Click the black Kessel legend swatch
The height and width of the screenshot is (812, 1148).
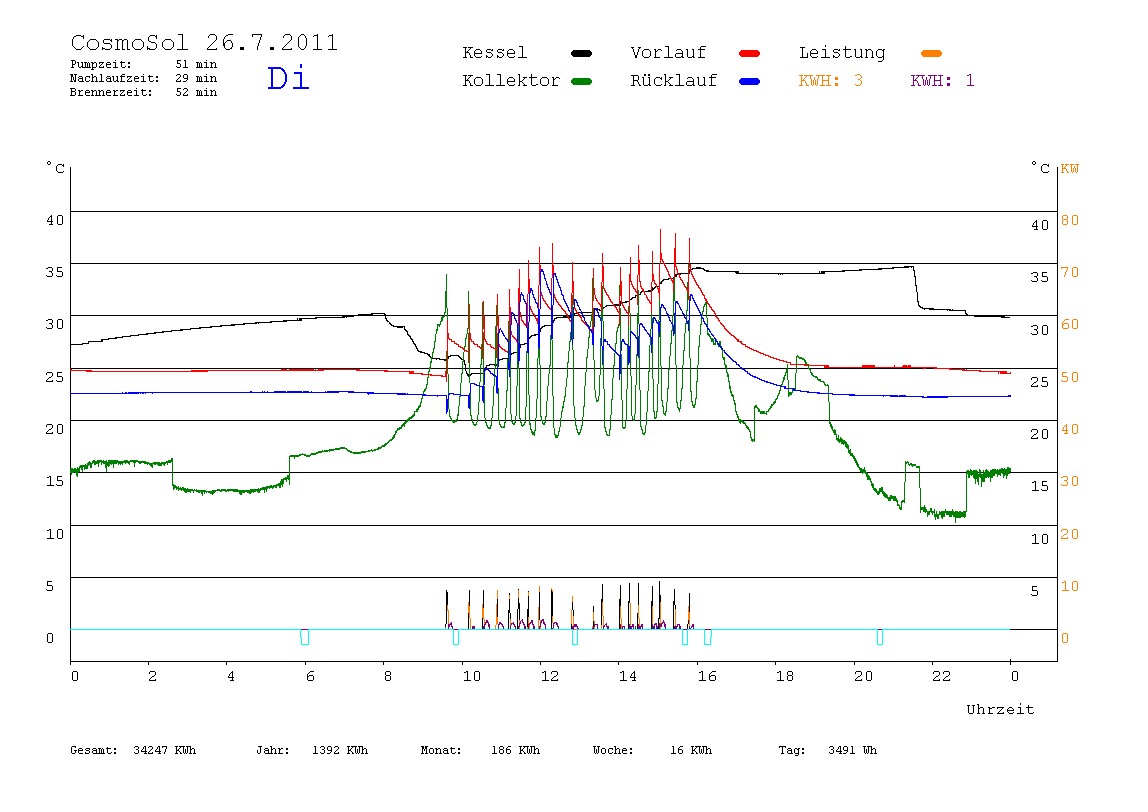[581, 53]
